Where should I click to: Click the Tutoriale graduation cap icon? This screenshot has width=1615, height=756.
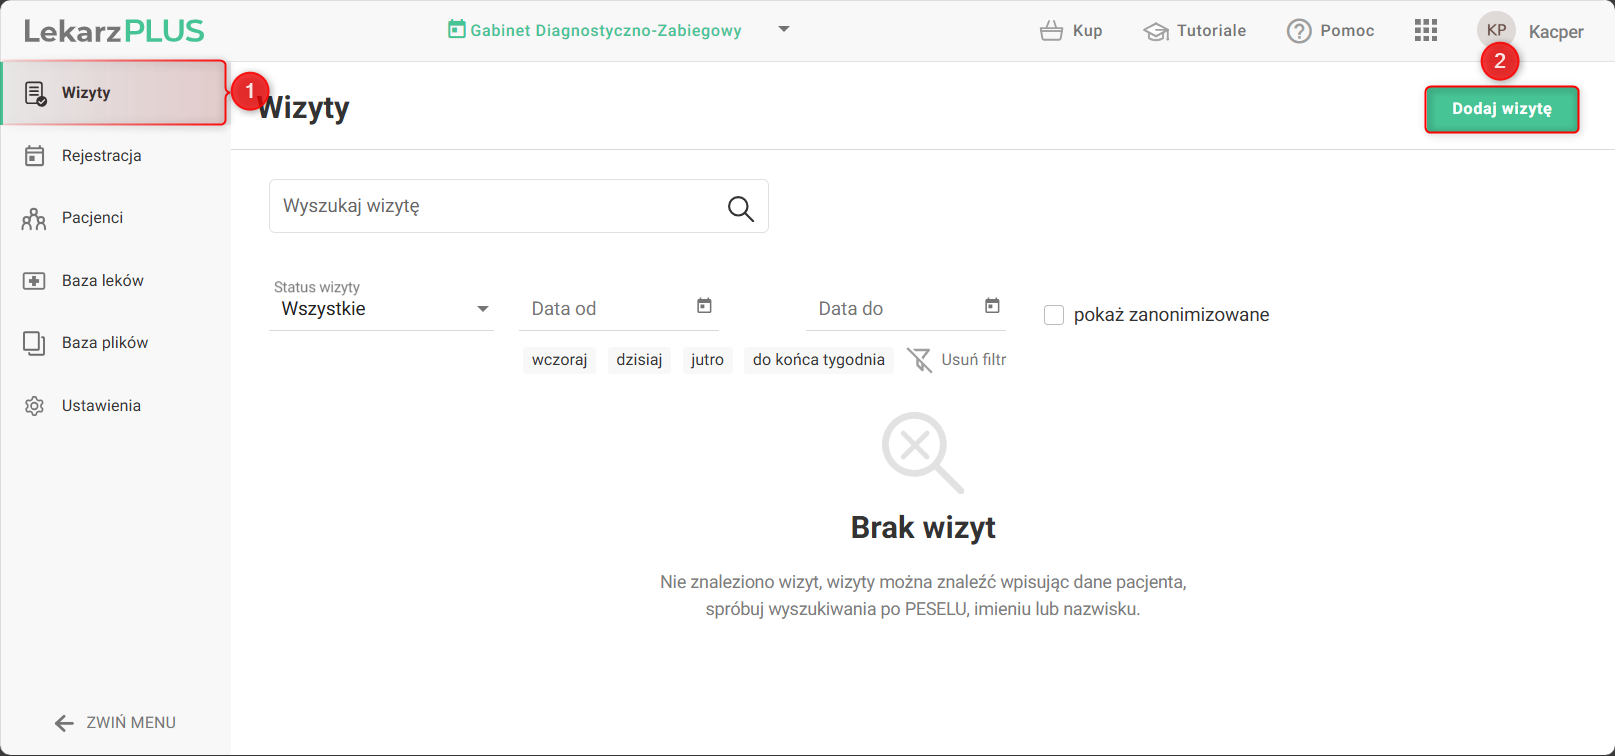1156,31
